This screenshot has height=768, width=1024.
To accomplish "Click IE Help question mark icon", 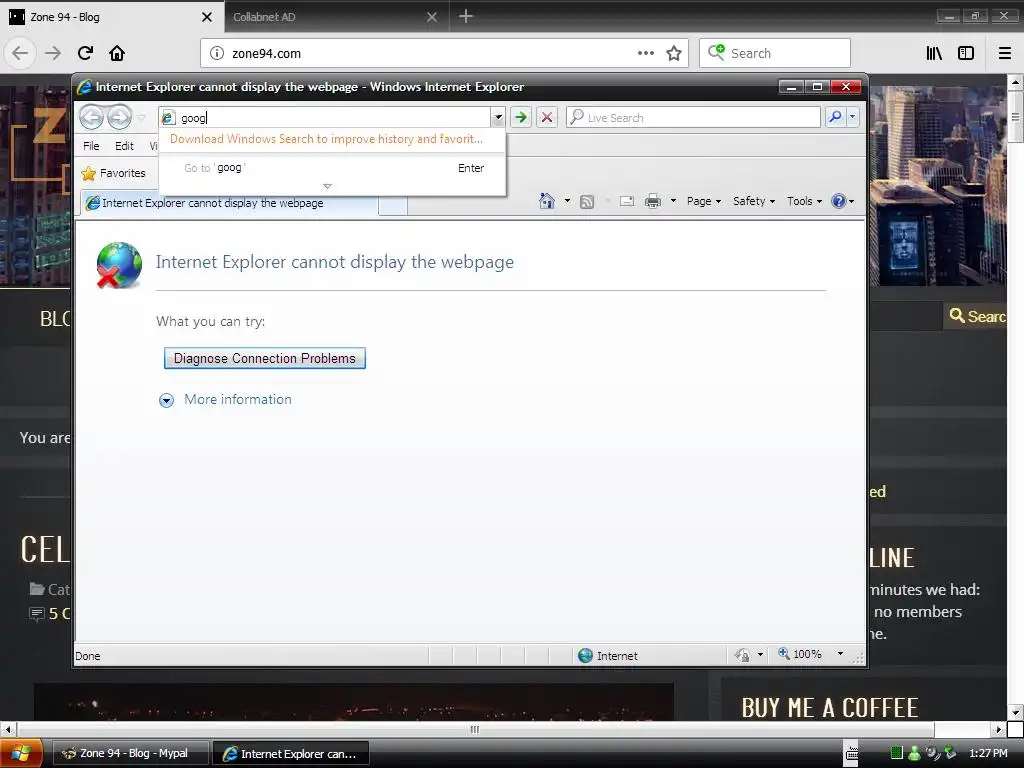I will pos(839,201).
